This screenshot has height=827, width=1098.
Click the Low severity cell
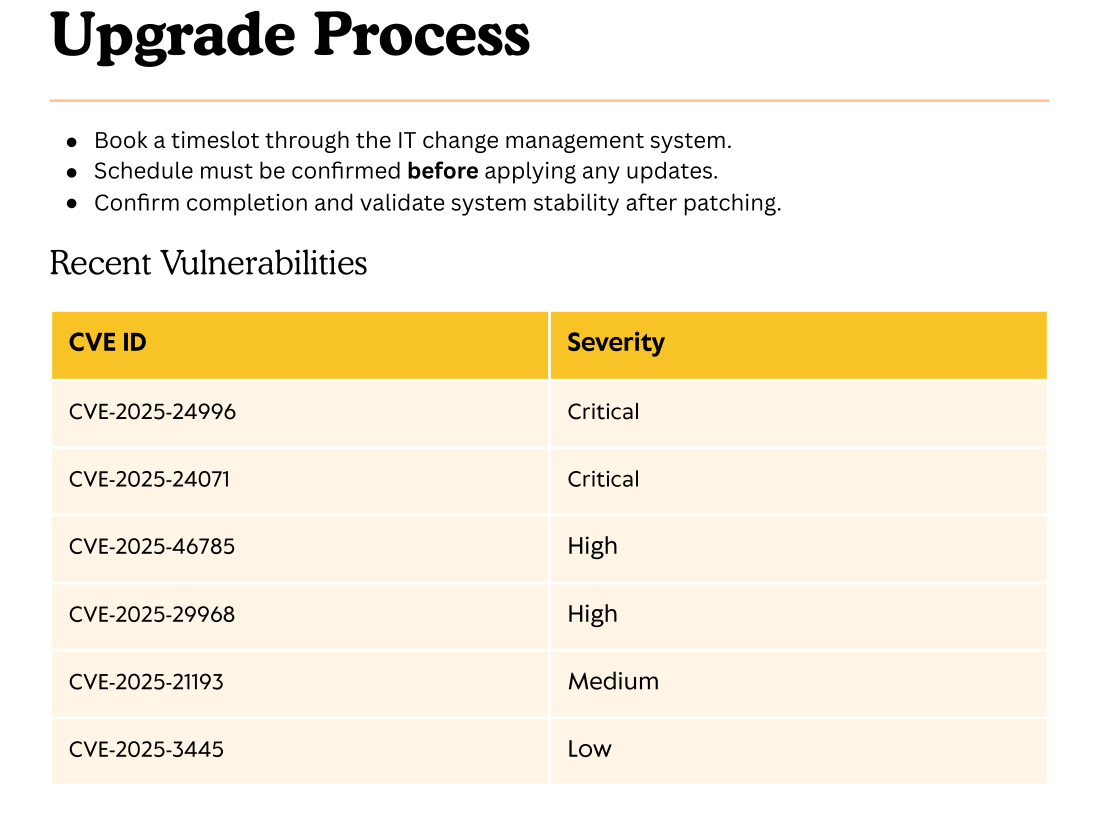[589, 749]
